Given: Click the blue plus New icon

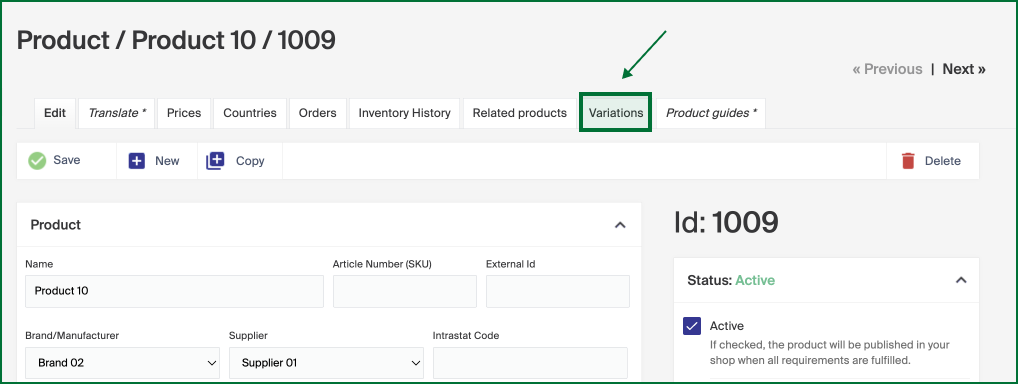Looking at the screenshot, I should click(137, 161).
